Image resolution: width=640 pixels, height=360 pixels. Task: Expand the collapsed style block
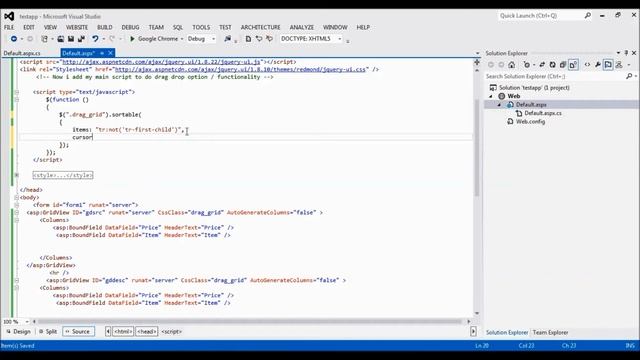tap(17, 175)
